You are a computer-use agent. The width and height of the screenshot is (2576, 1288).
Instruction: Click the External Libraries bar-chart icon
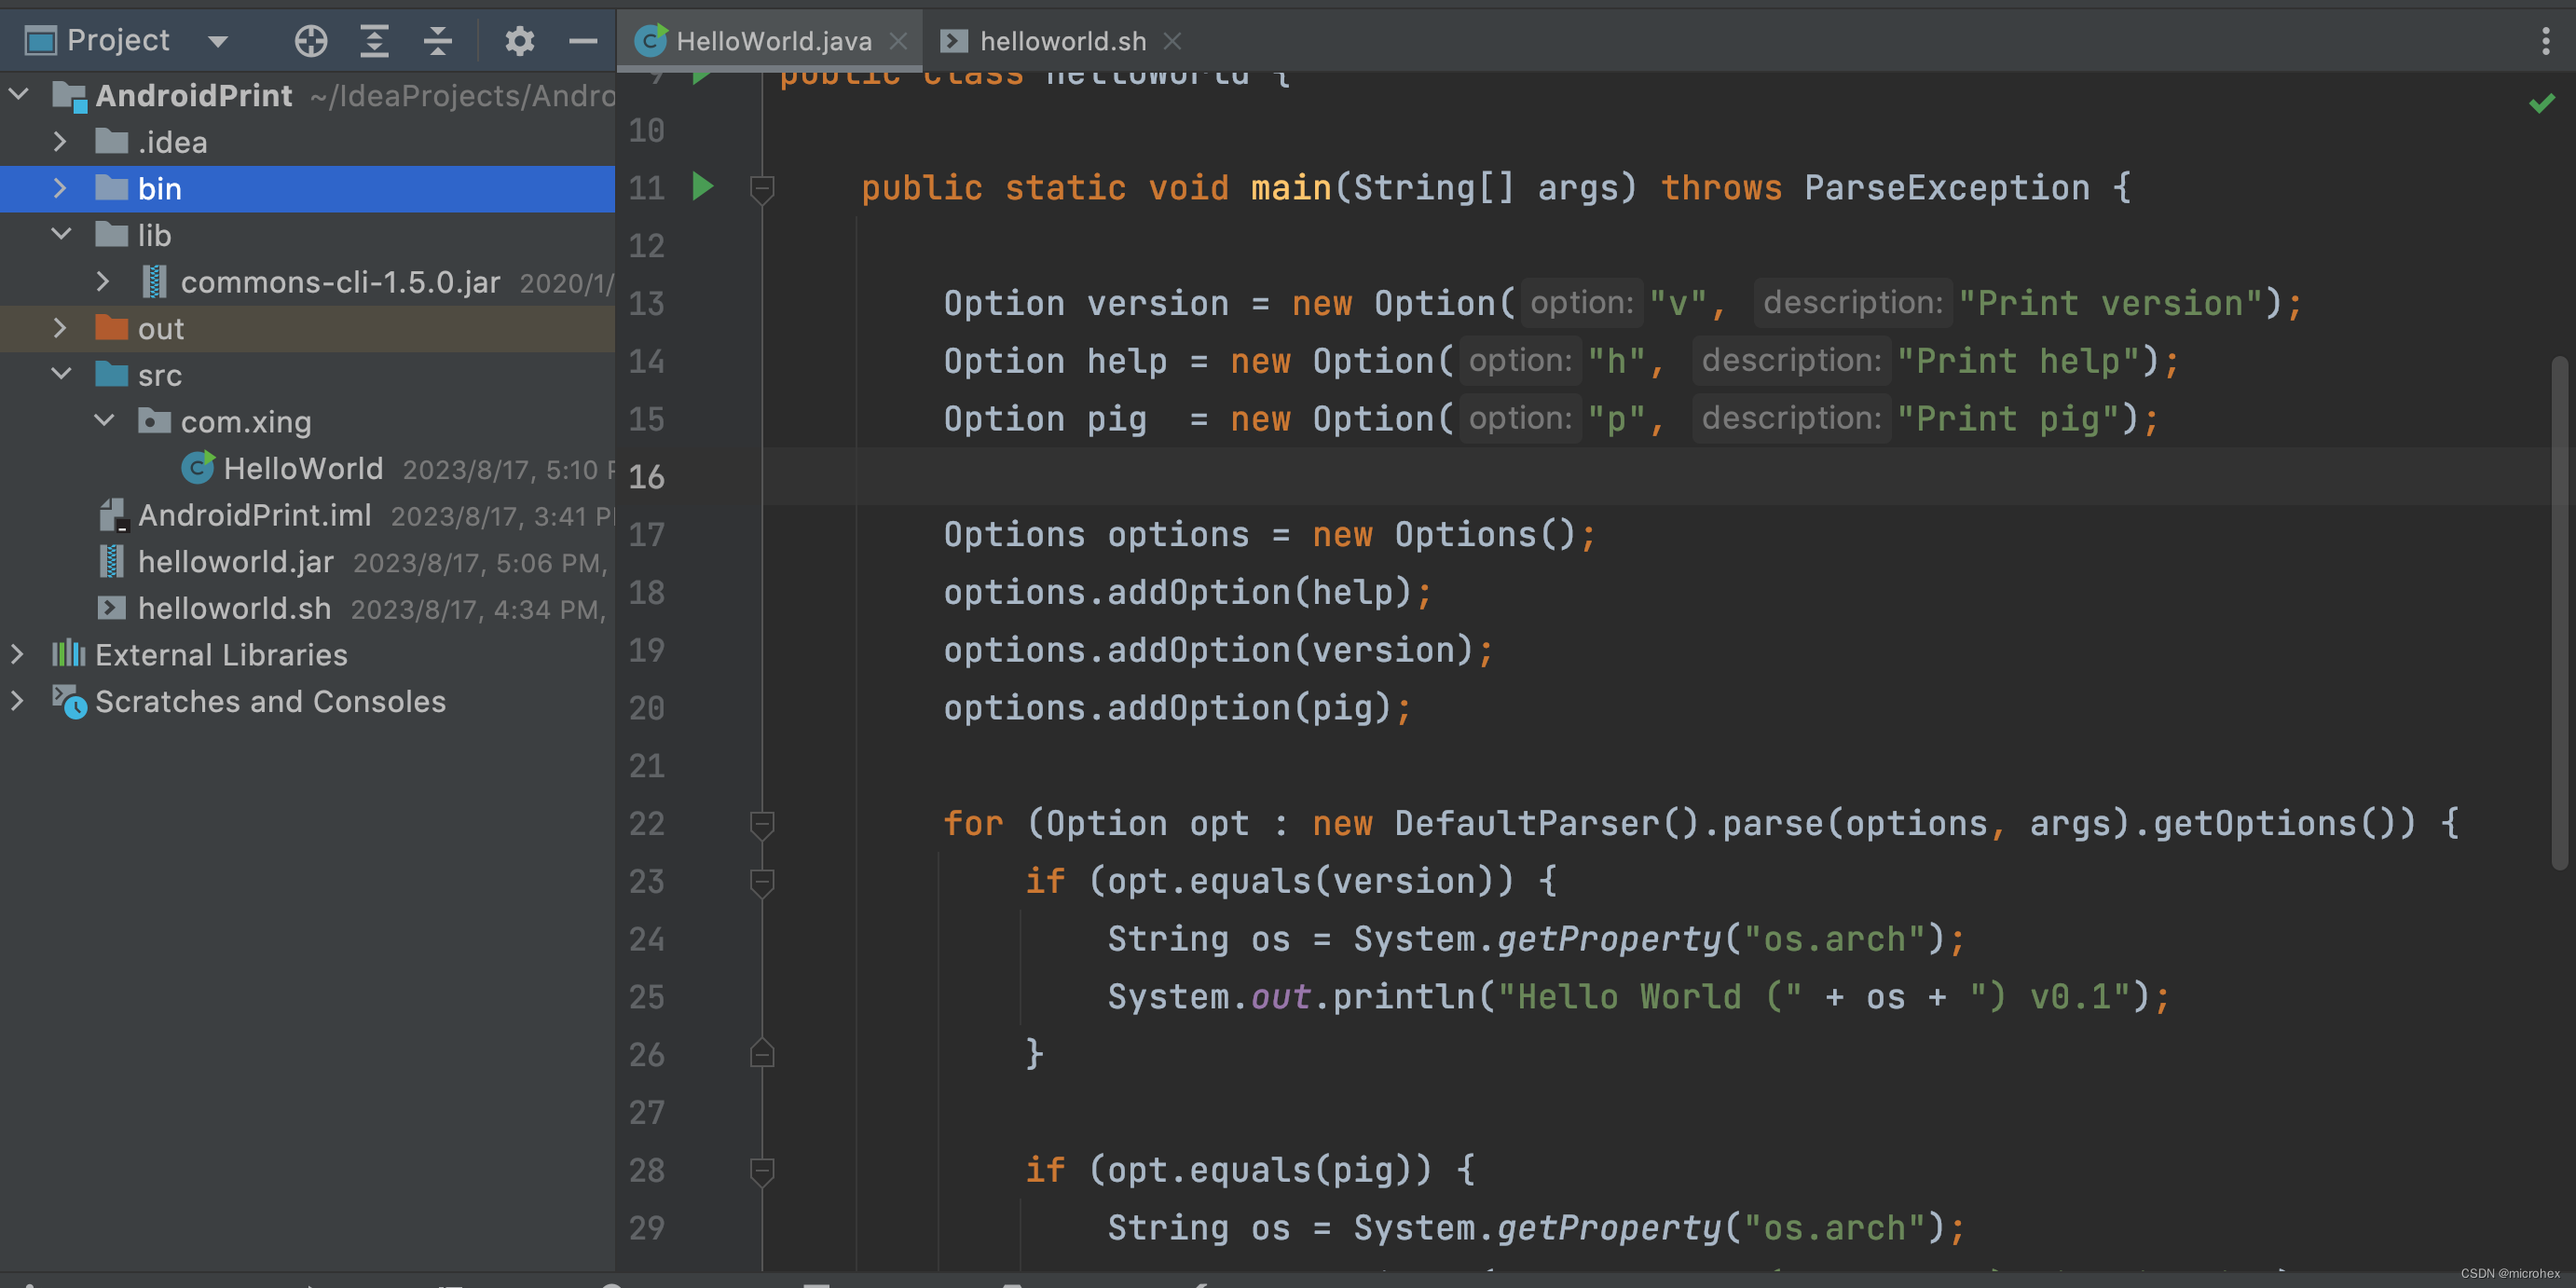click(69, 654)
